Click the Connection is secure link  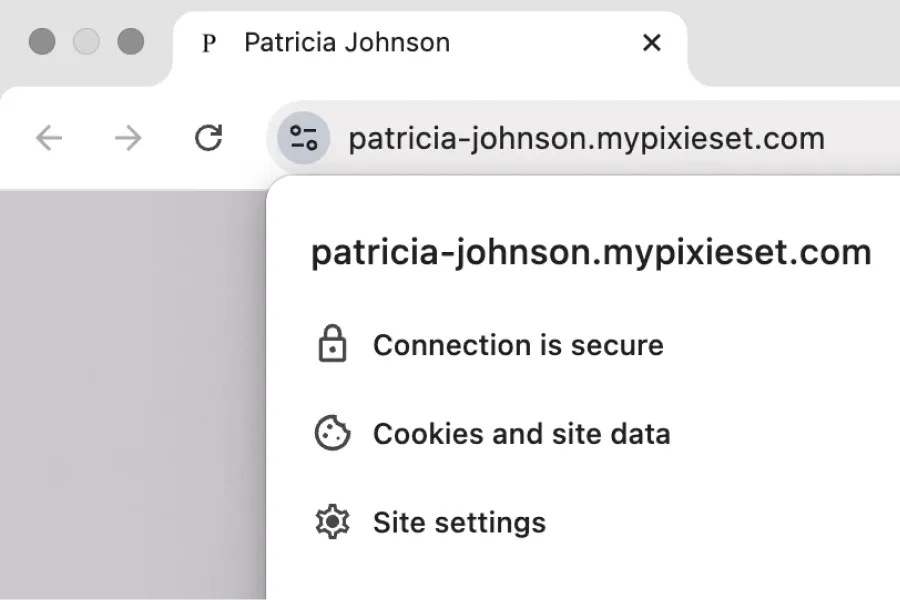517,344
